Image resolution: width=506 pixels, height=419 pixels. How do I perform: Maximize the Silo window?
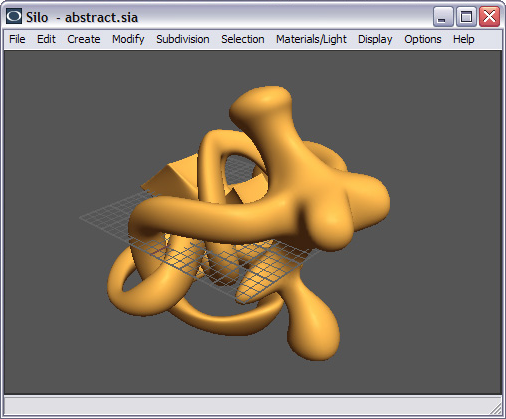tap(466, 17)
